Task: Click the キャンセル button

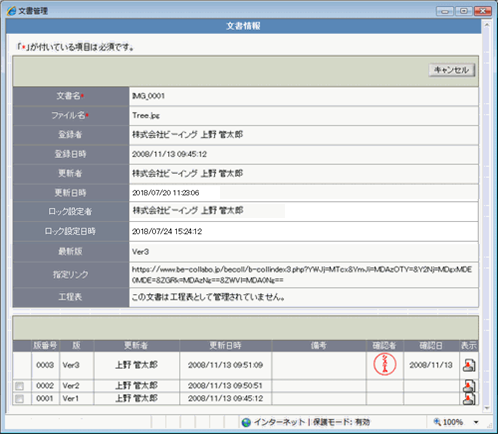Action: pos(452,70)
